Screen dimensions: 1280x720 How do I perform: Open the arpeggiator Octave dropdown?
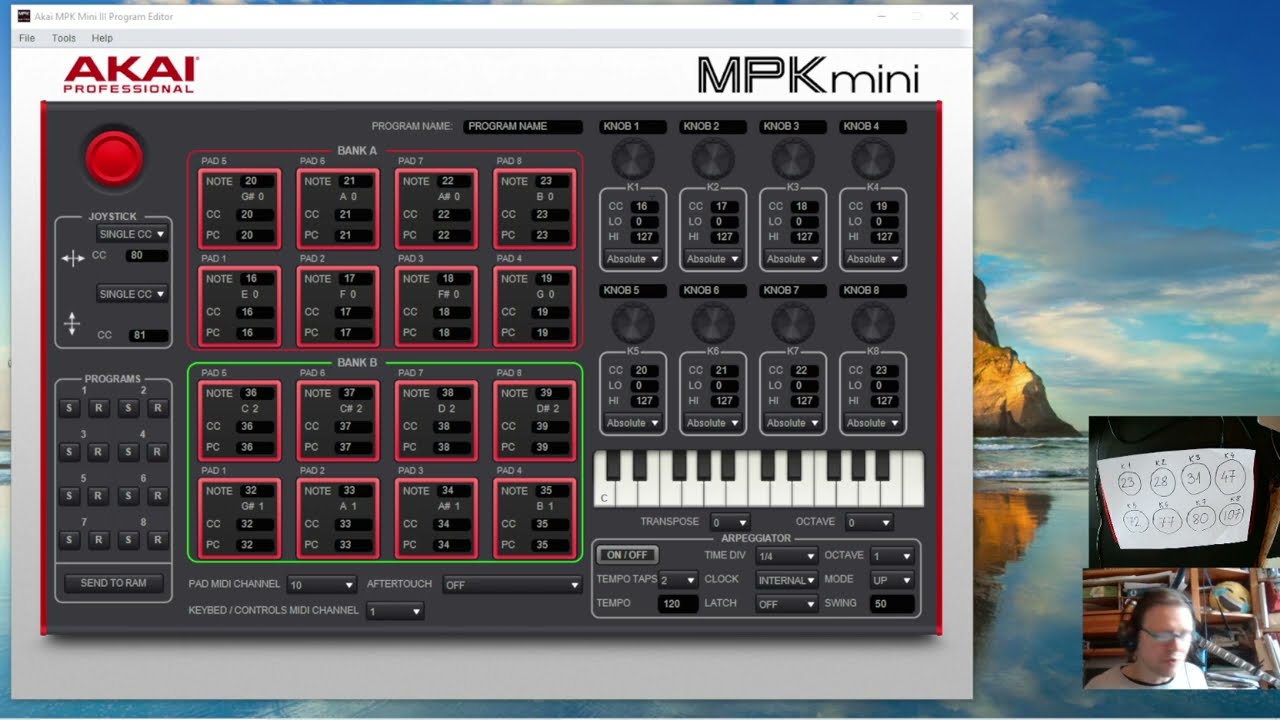tap(892, 556)
